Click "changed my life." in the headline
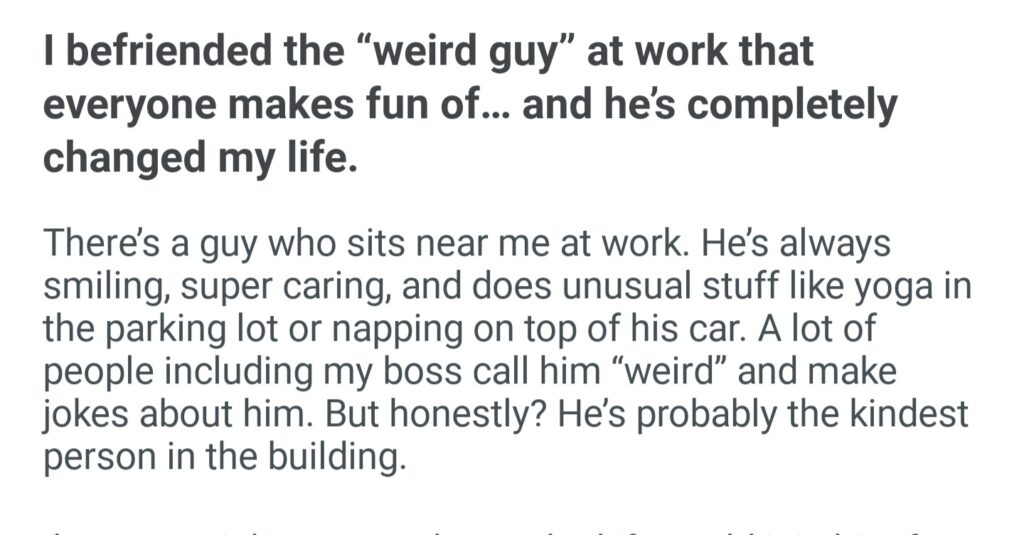The width and height of the screenshot is (1024, 535). (x=200, y=157)
